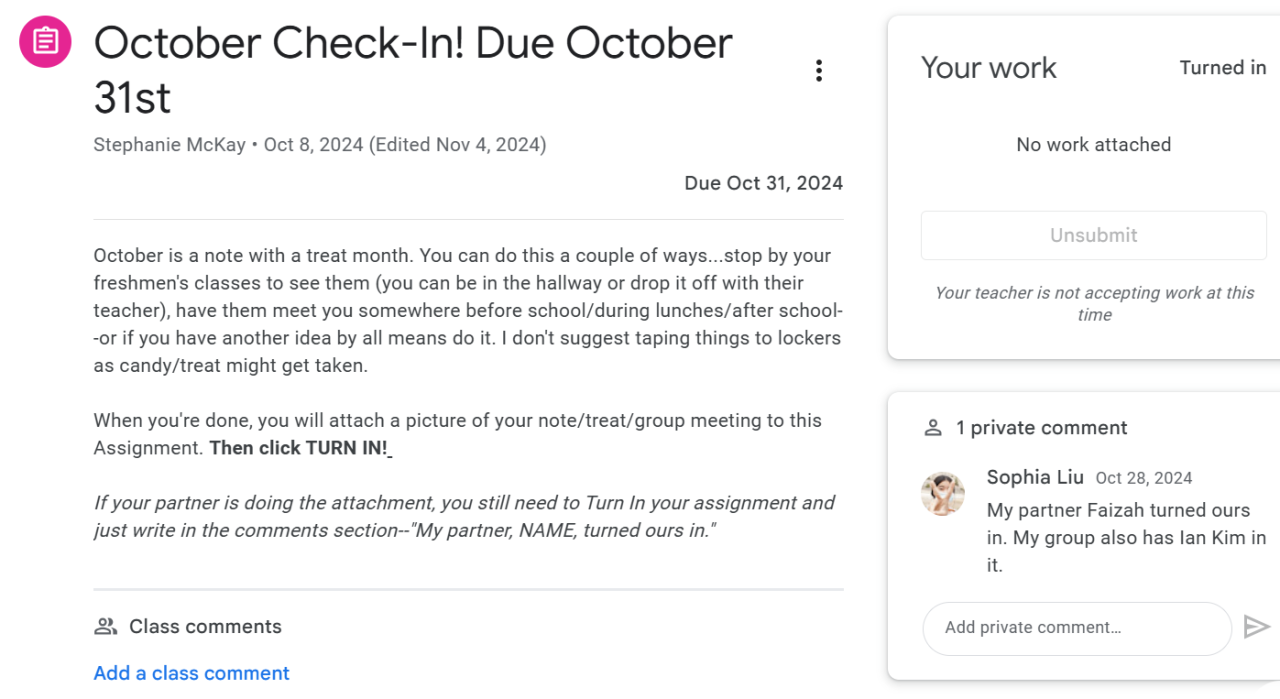
Task: Click the Unsubmit button
Action: [x=1093, y=236]
